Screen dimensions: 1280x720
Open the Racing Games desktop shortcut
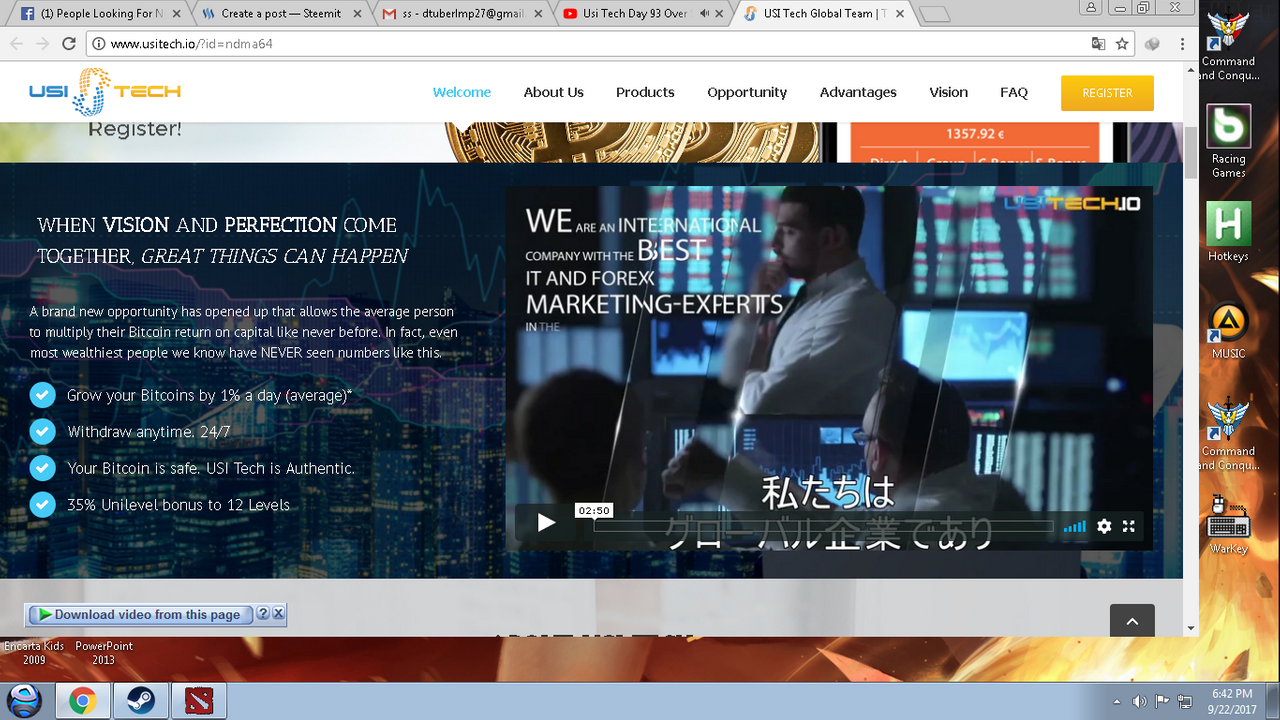(x=1228, y=141)
